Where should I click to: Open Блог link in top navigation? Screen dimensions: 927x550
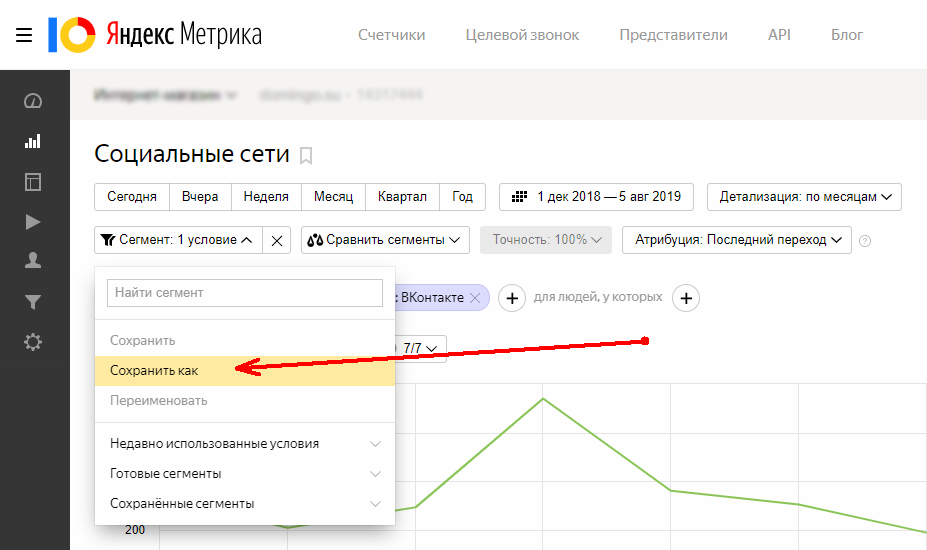click(x=847, y=35)
